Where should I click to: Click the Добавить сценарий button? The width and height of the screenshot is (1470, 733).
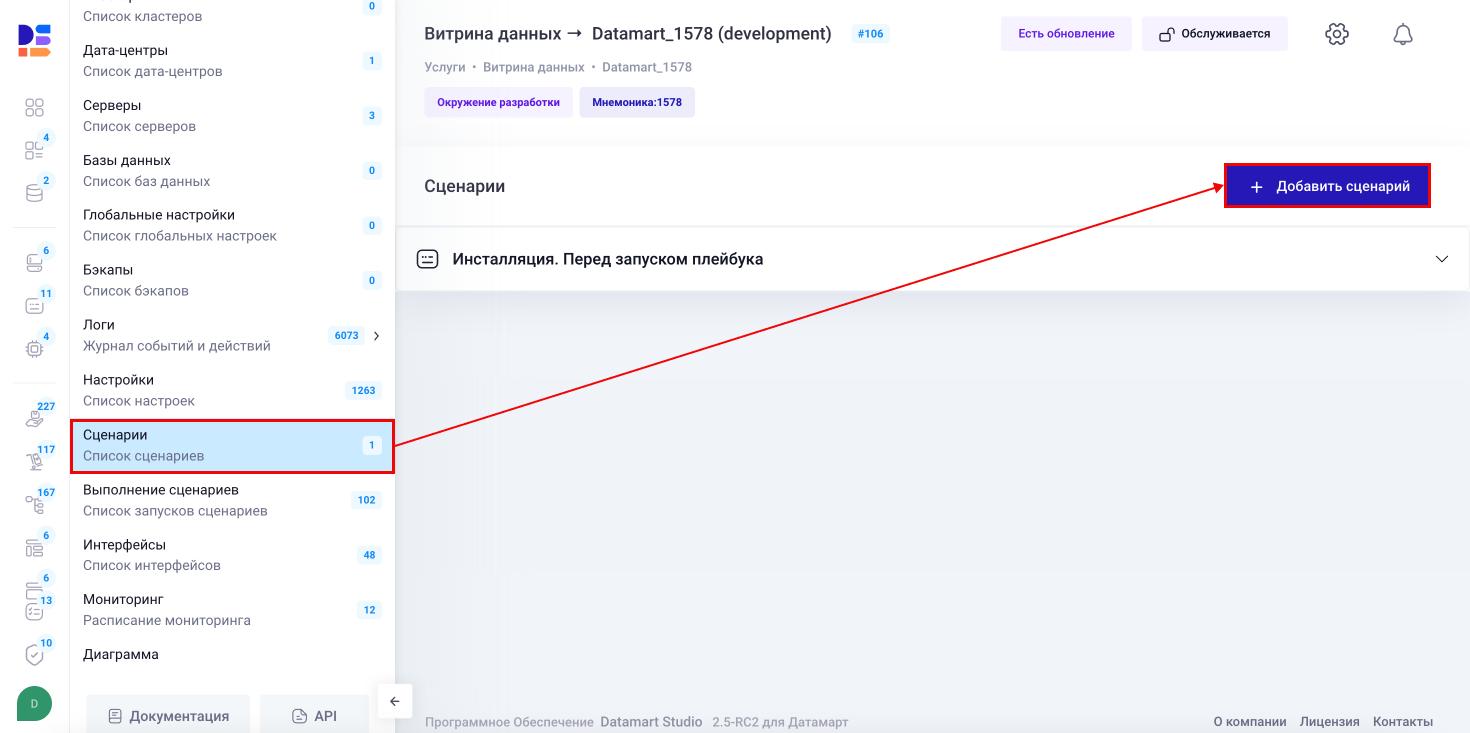pos(1328,187)
